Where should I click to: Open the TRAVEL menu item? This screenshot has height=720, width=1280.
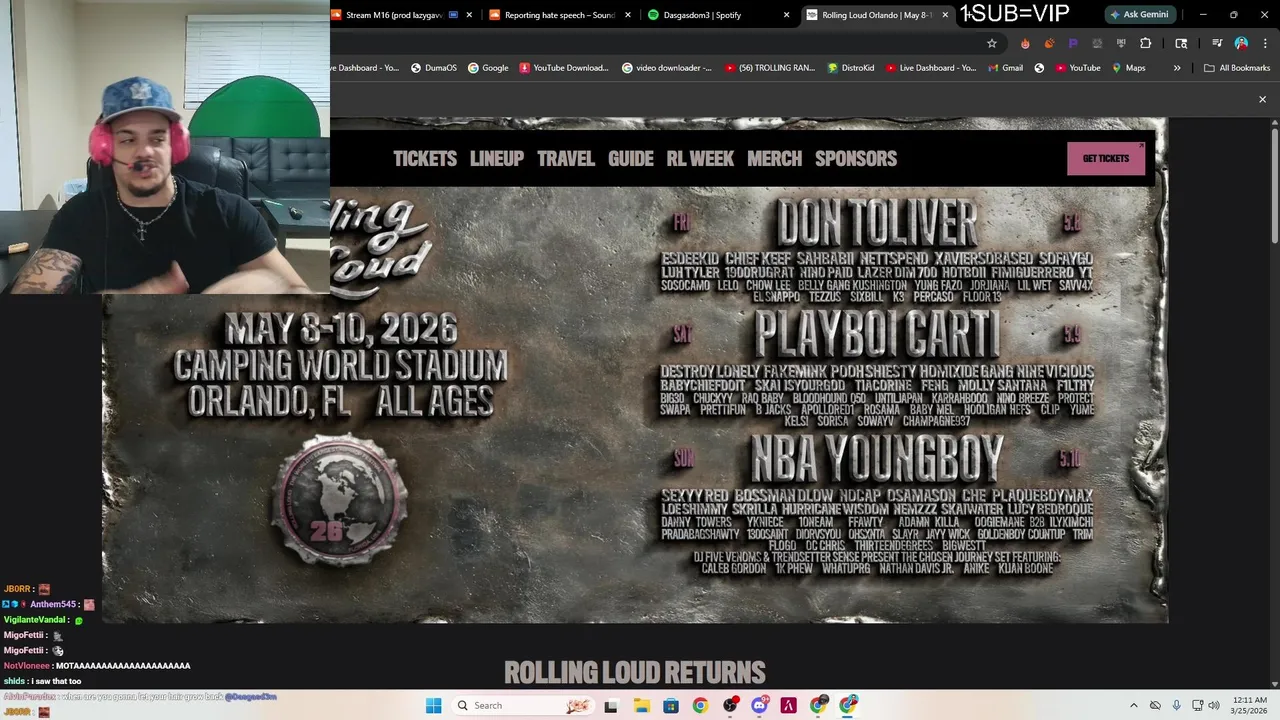(566, 158)
